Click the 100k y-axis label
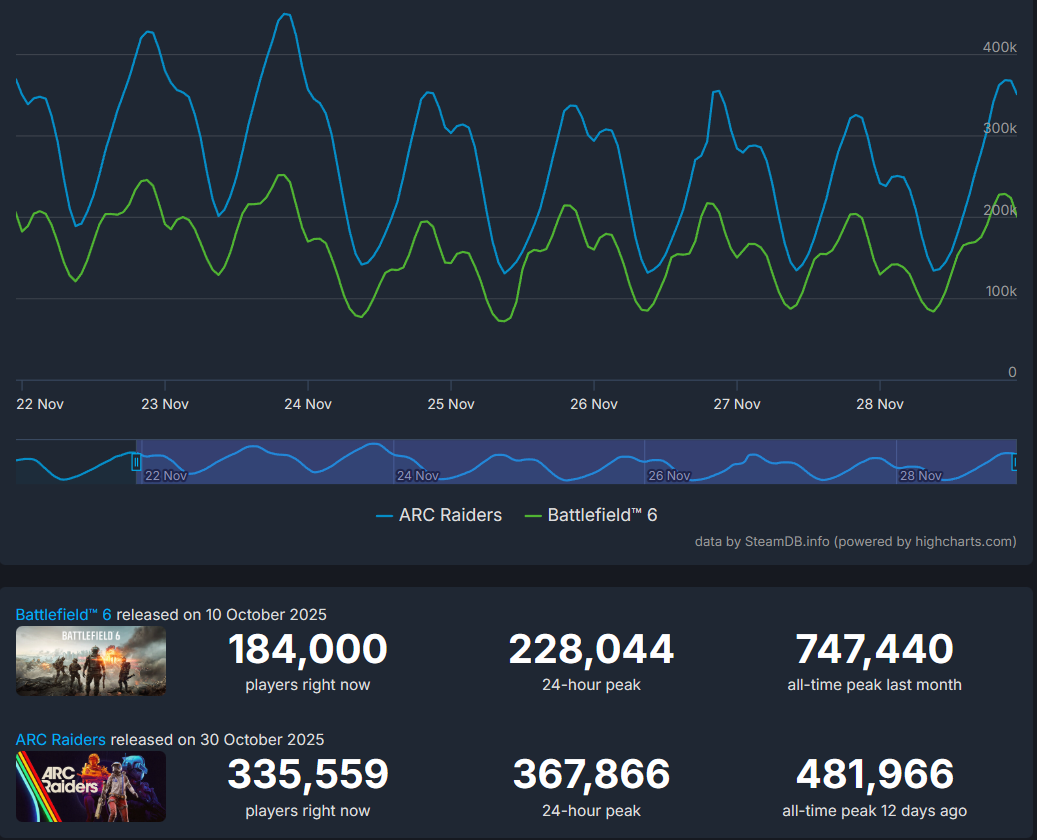Viewport: 1037px width, 840px height. tap(1001, 291)
